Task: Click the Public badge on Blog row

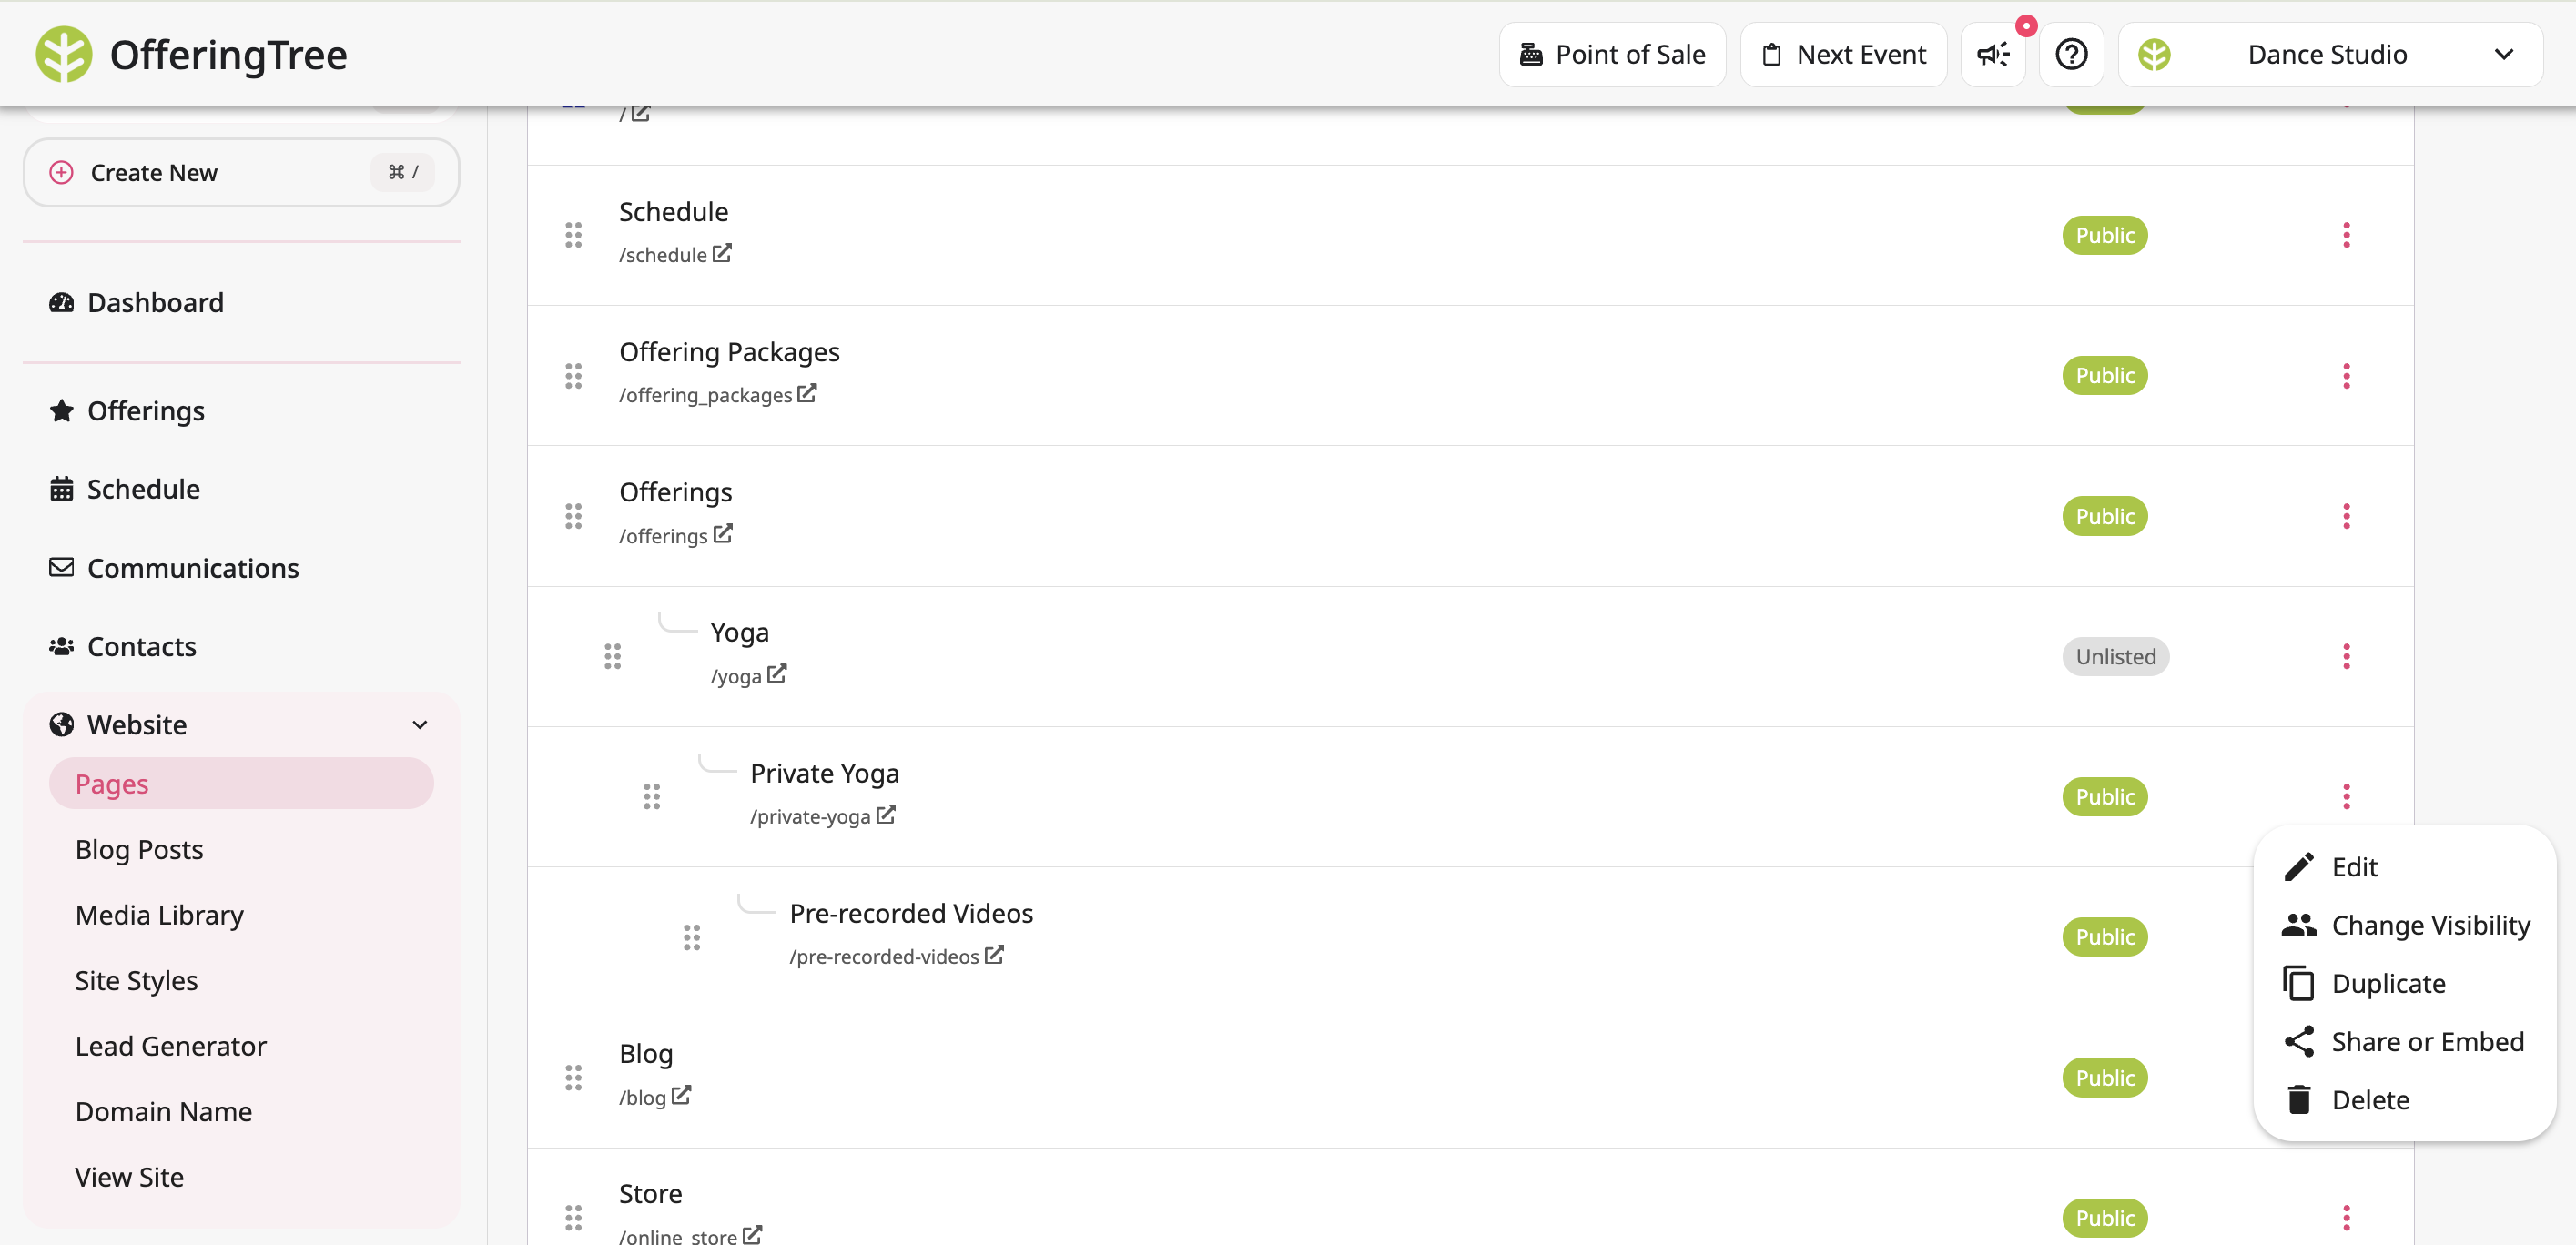Action: 2105,1078
